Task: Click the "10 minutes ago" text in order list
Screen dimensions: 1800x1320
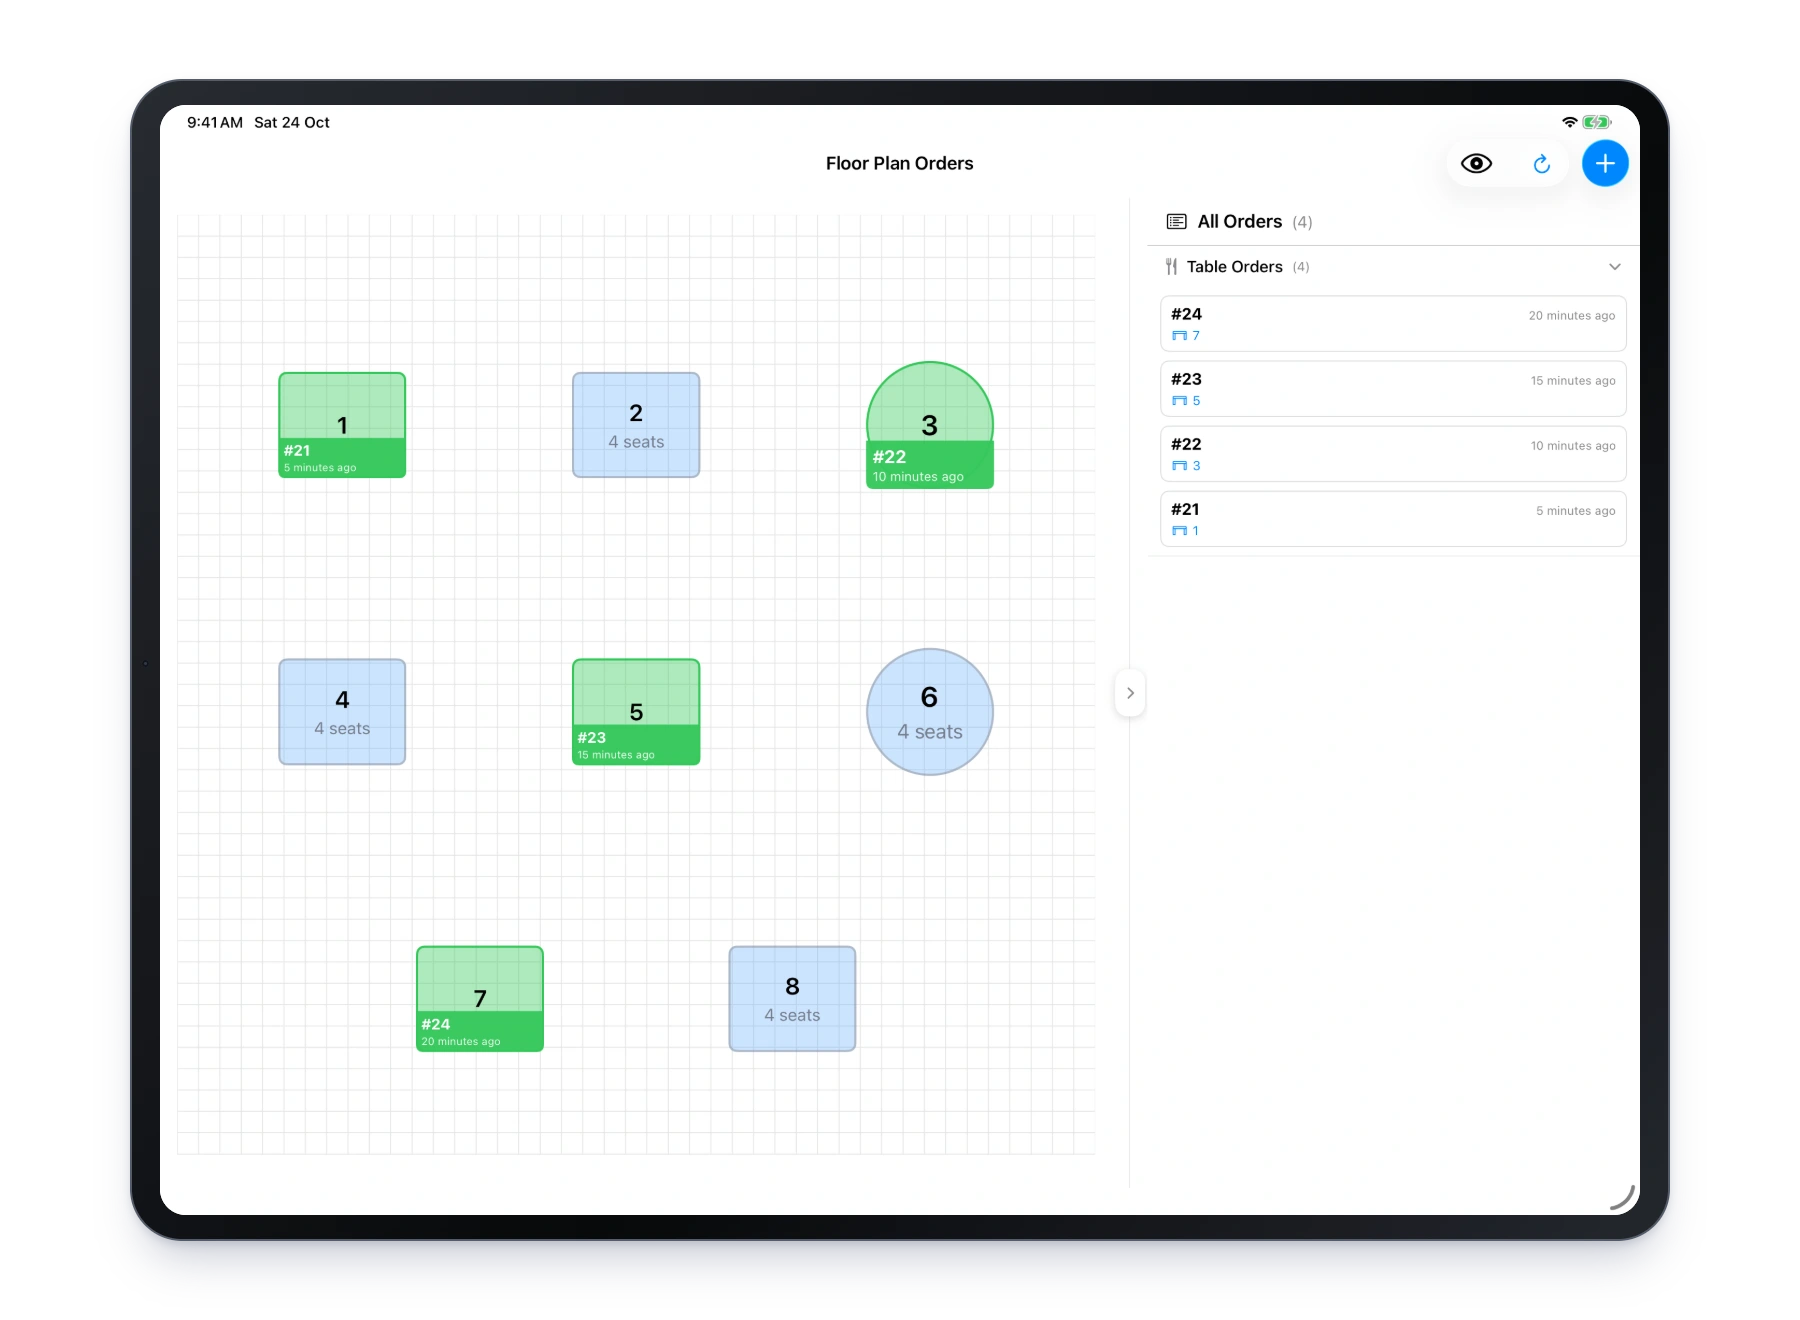Action: coord(1573,446)
